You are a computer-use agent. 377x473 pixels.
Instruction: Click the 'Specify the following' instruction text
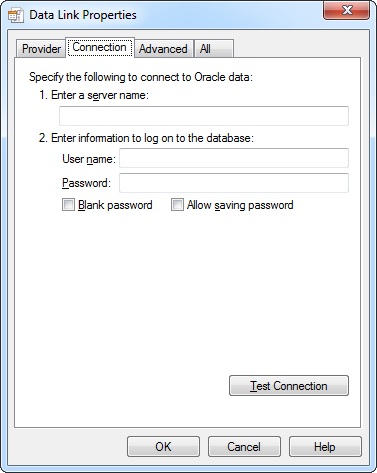141,77
